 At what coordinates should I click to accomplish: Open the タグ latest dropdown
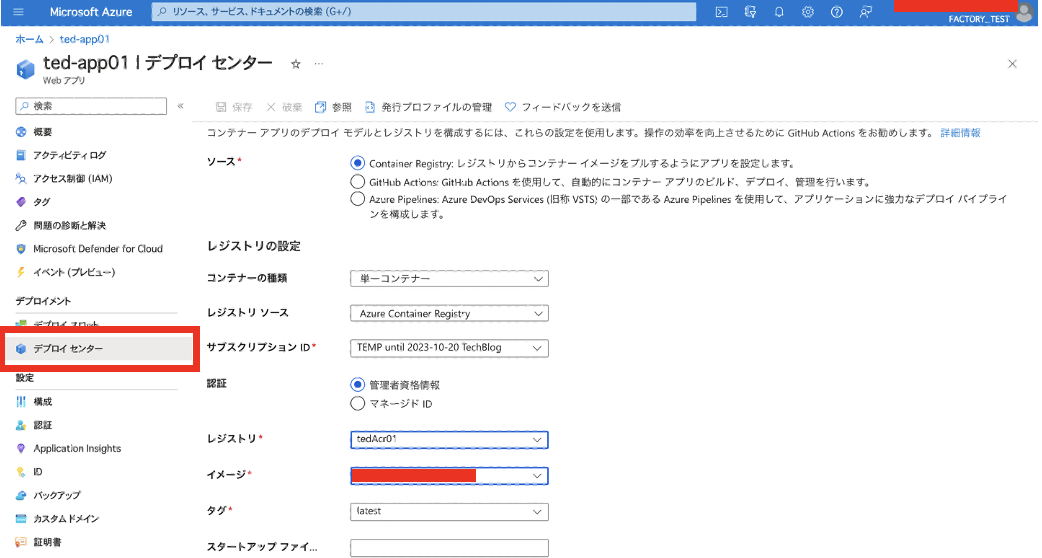click(x=449, y=512)
